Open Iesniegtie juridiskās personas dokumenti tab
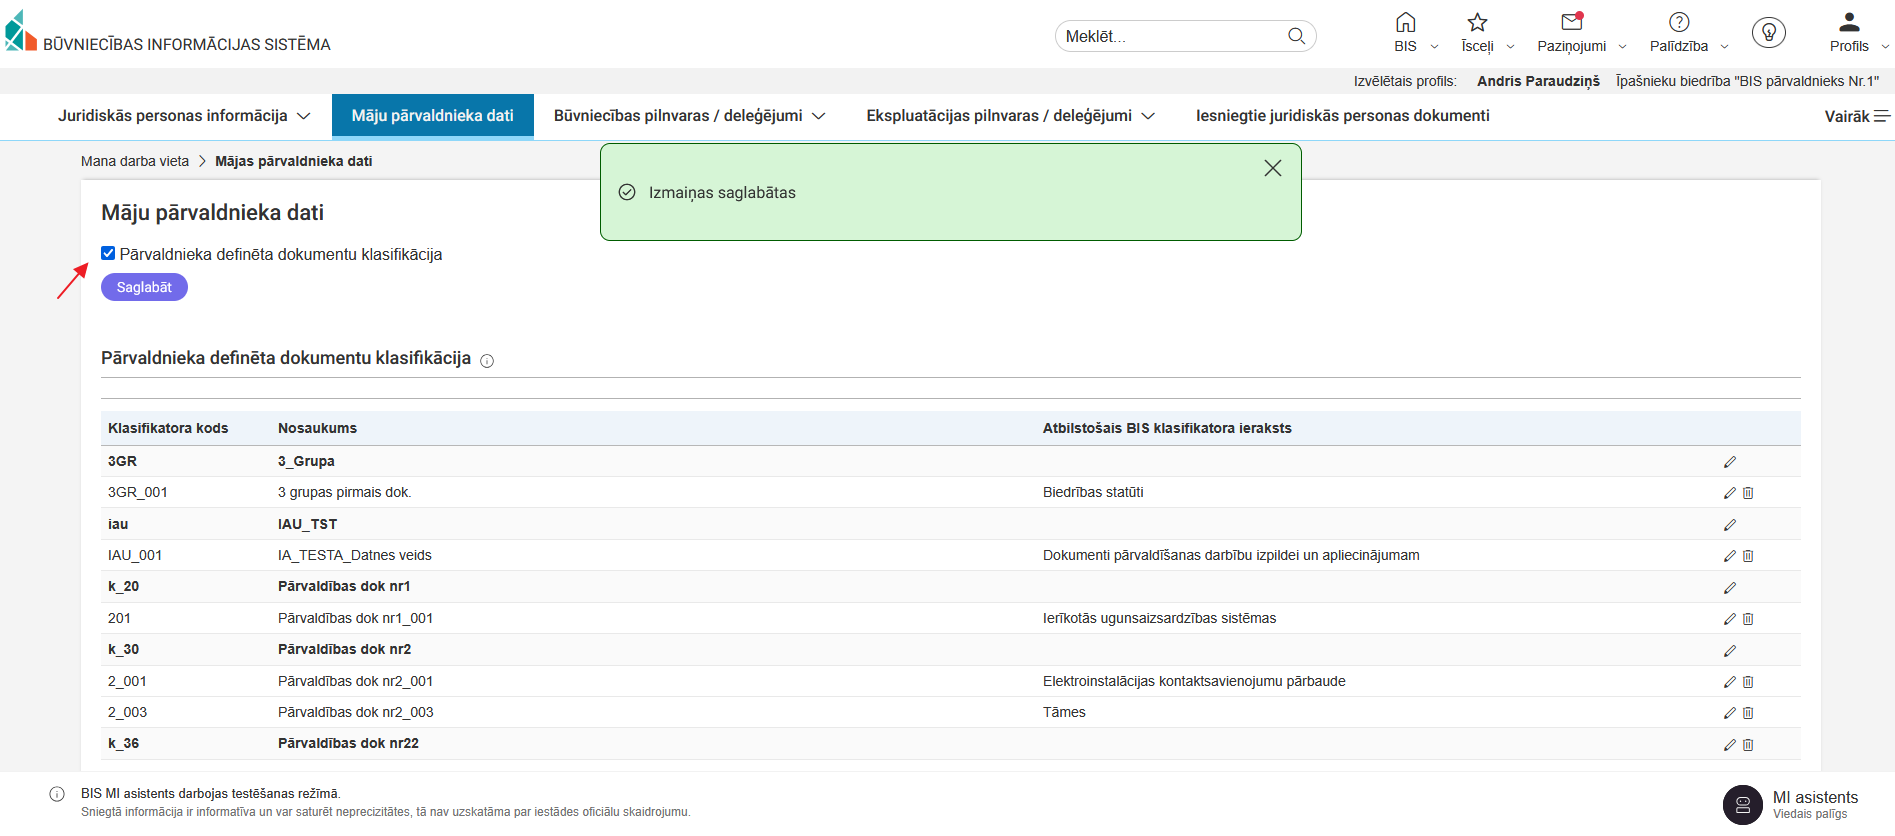 point(1342,116)
